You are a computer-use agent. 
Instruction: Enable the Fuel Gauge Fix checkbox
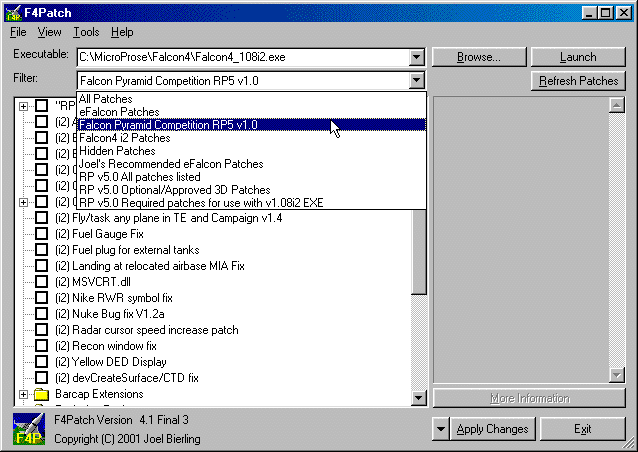pos(41,233)
